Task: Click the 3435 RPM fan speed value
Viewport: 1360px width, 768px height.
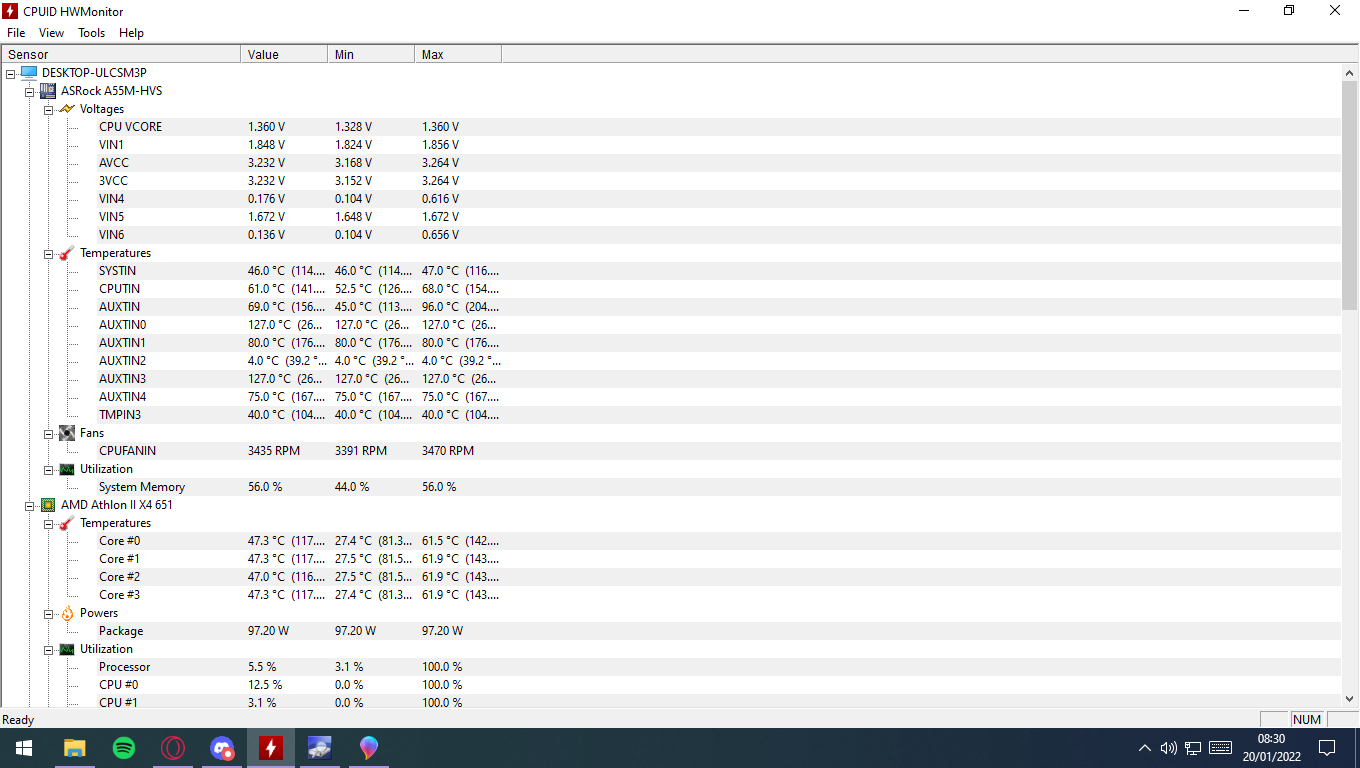Action: [274, 451]
